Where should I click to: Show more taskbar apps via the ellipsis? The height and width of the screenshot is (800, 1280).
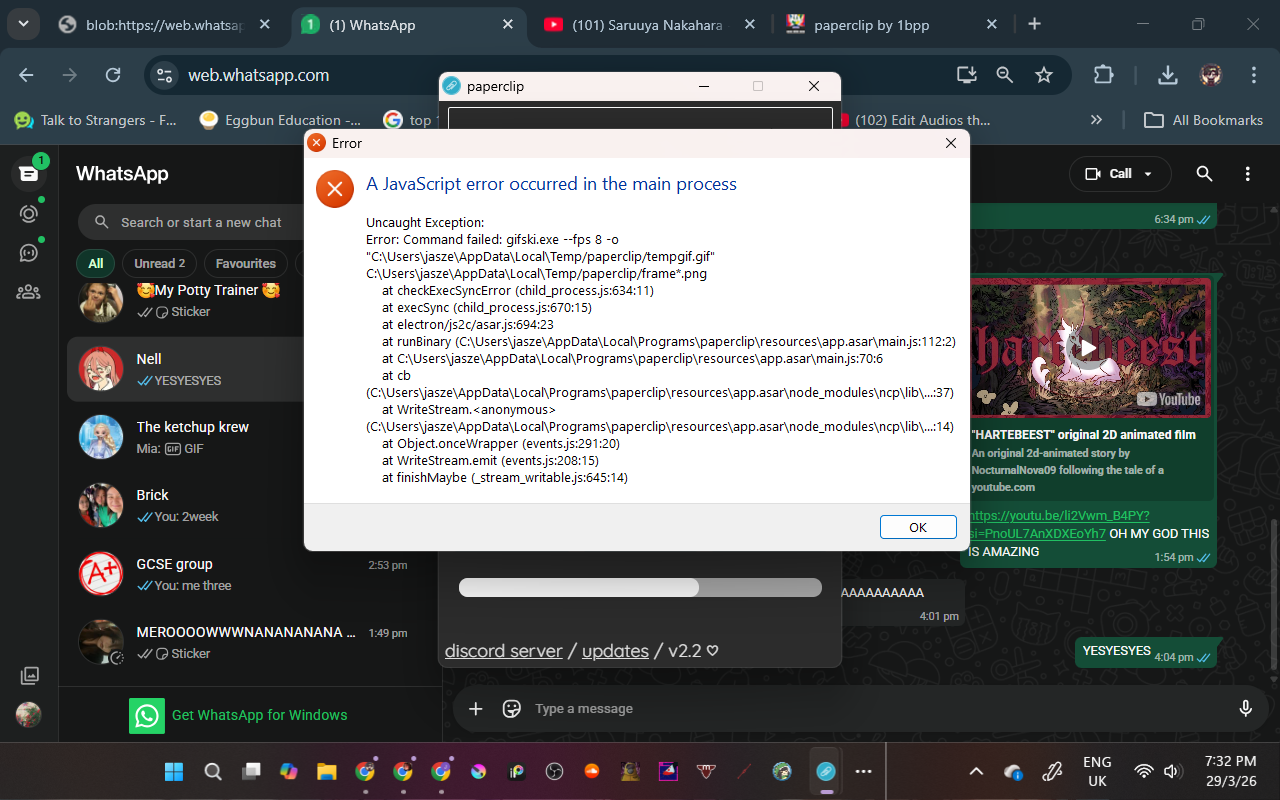pos(864,771)
